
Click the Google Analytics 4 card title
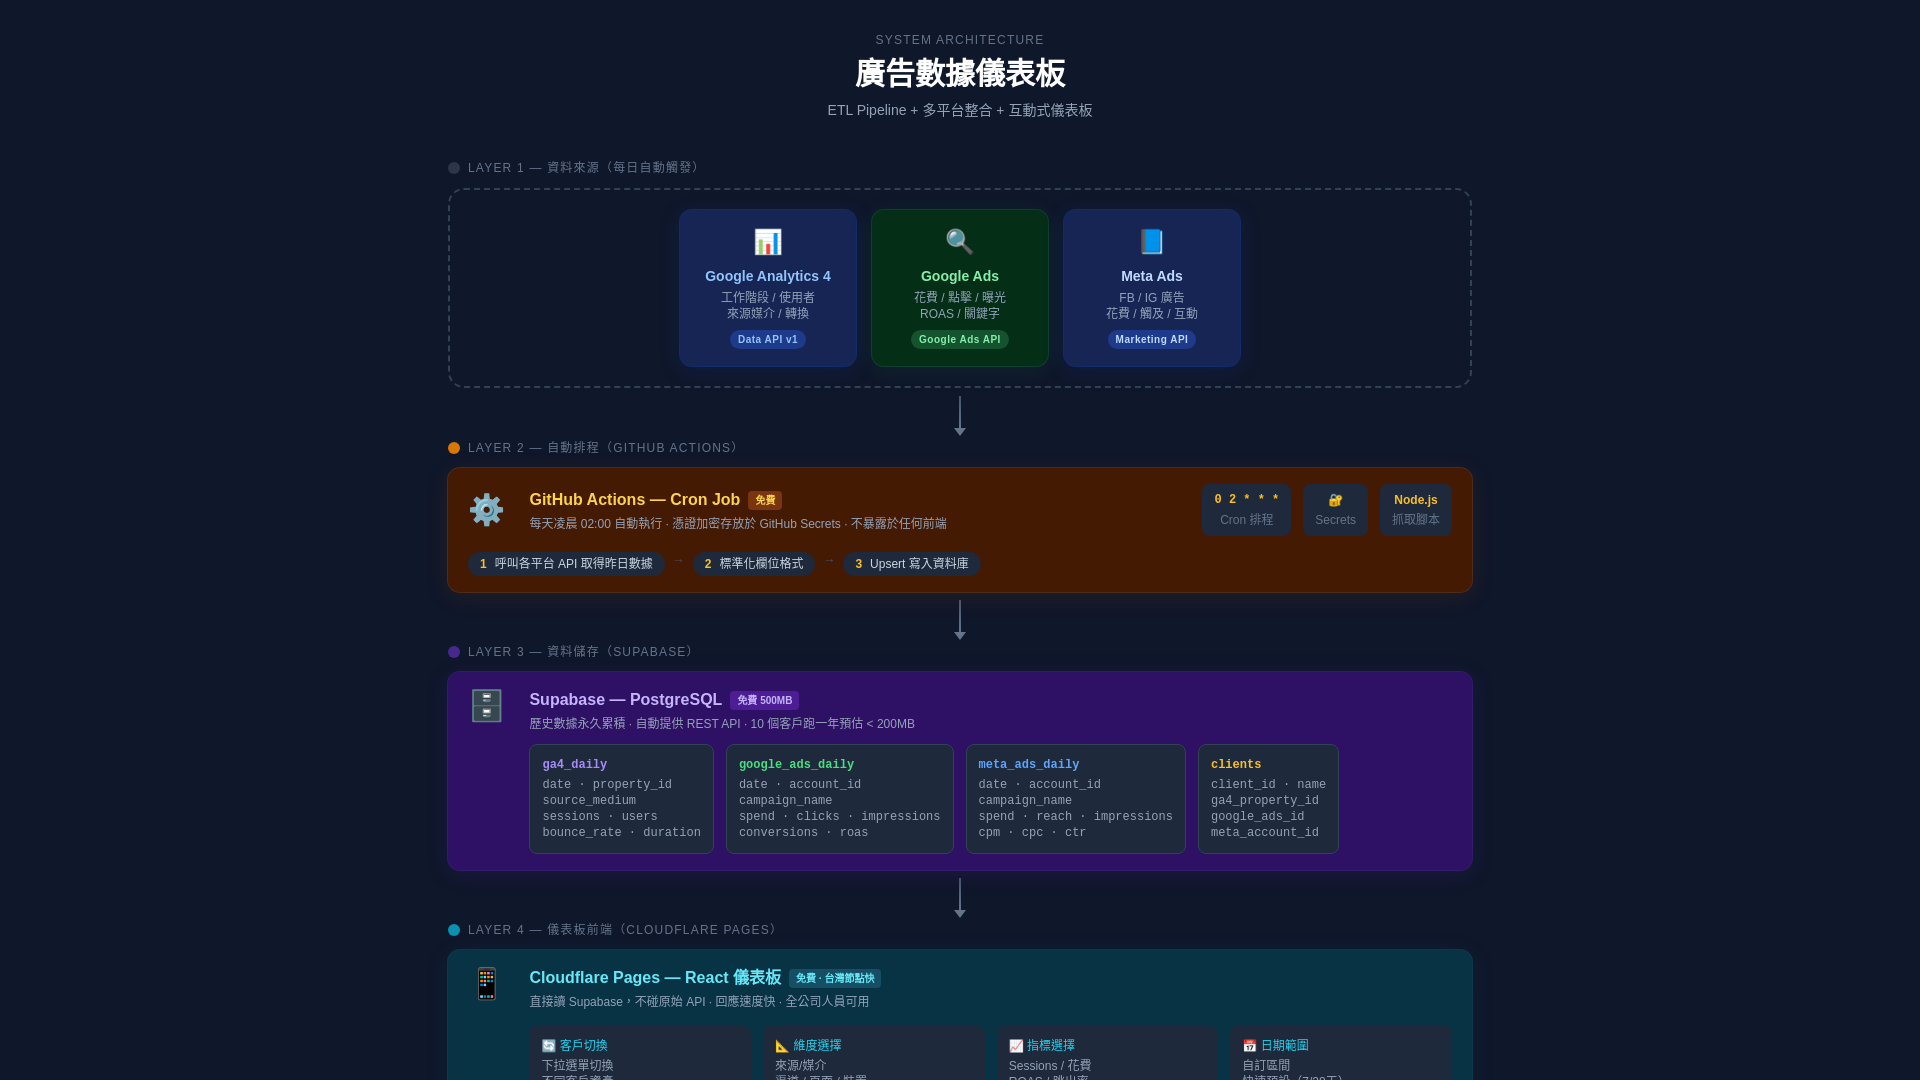[x=768, y=276]
